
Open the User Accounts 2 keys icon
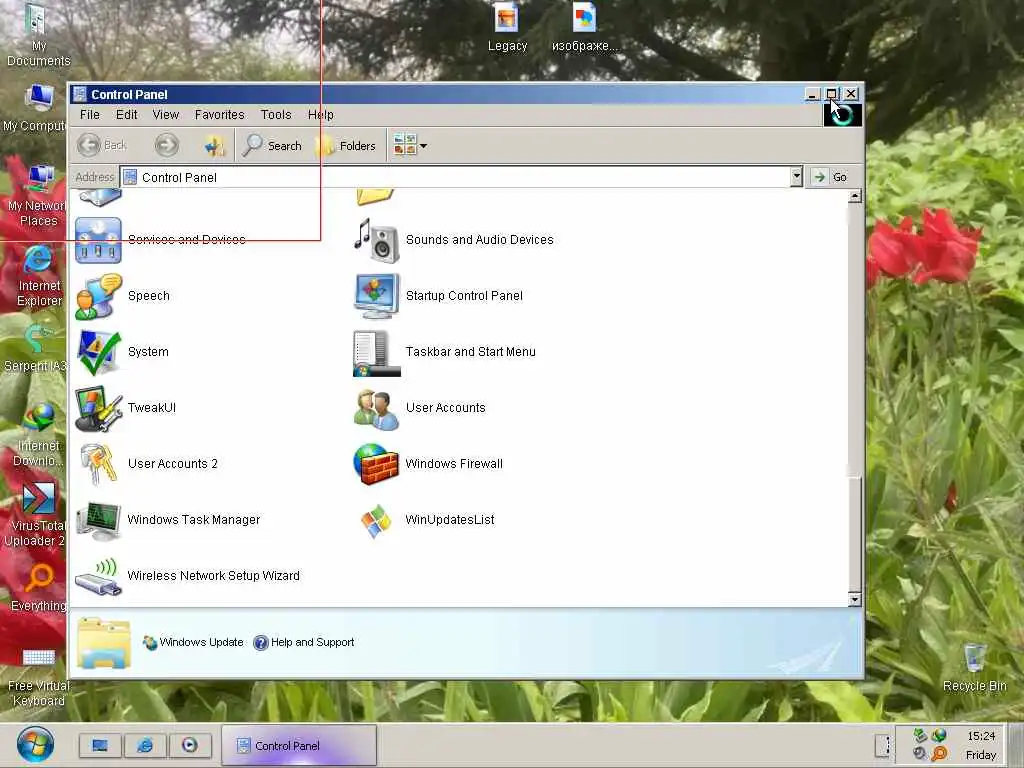[x=98, y=464]
